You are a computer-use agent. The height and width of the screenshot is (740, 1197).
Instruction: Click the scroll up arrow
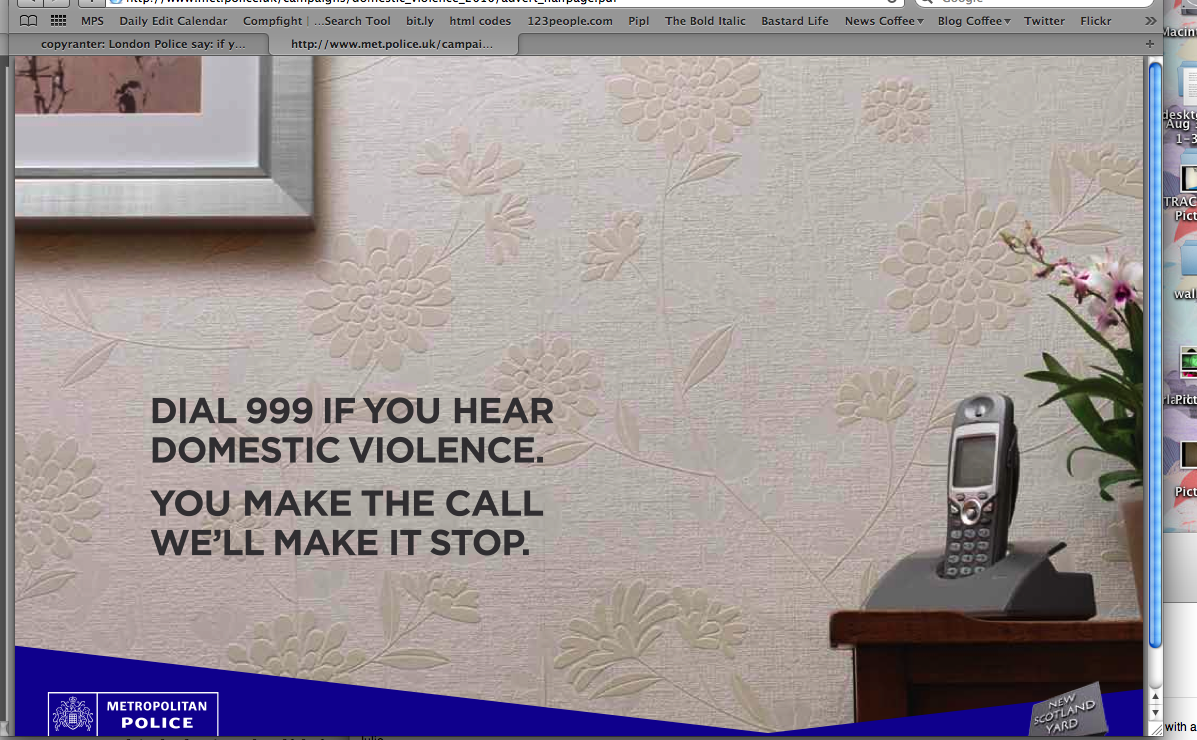1155,696
